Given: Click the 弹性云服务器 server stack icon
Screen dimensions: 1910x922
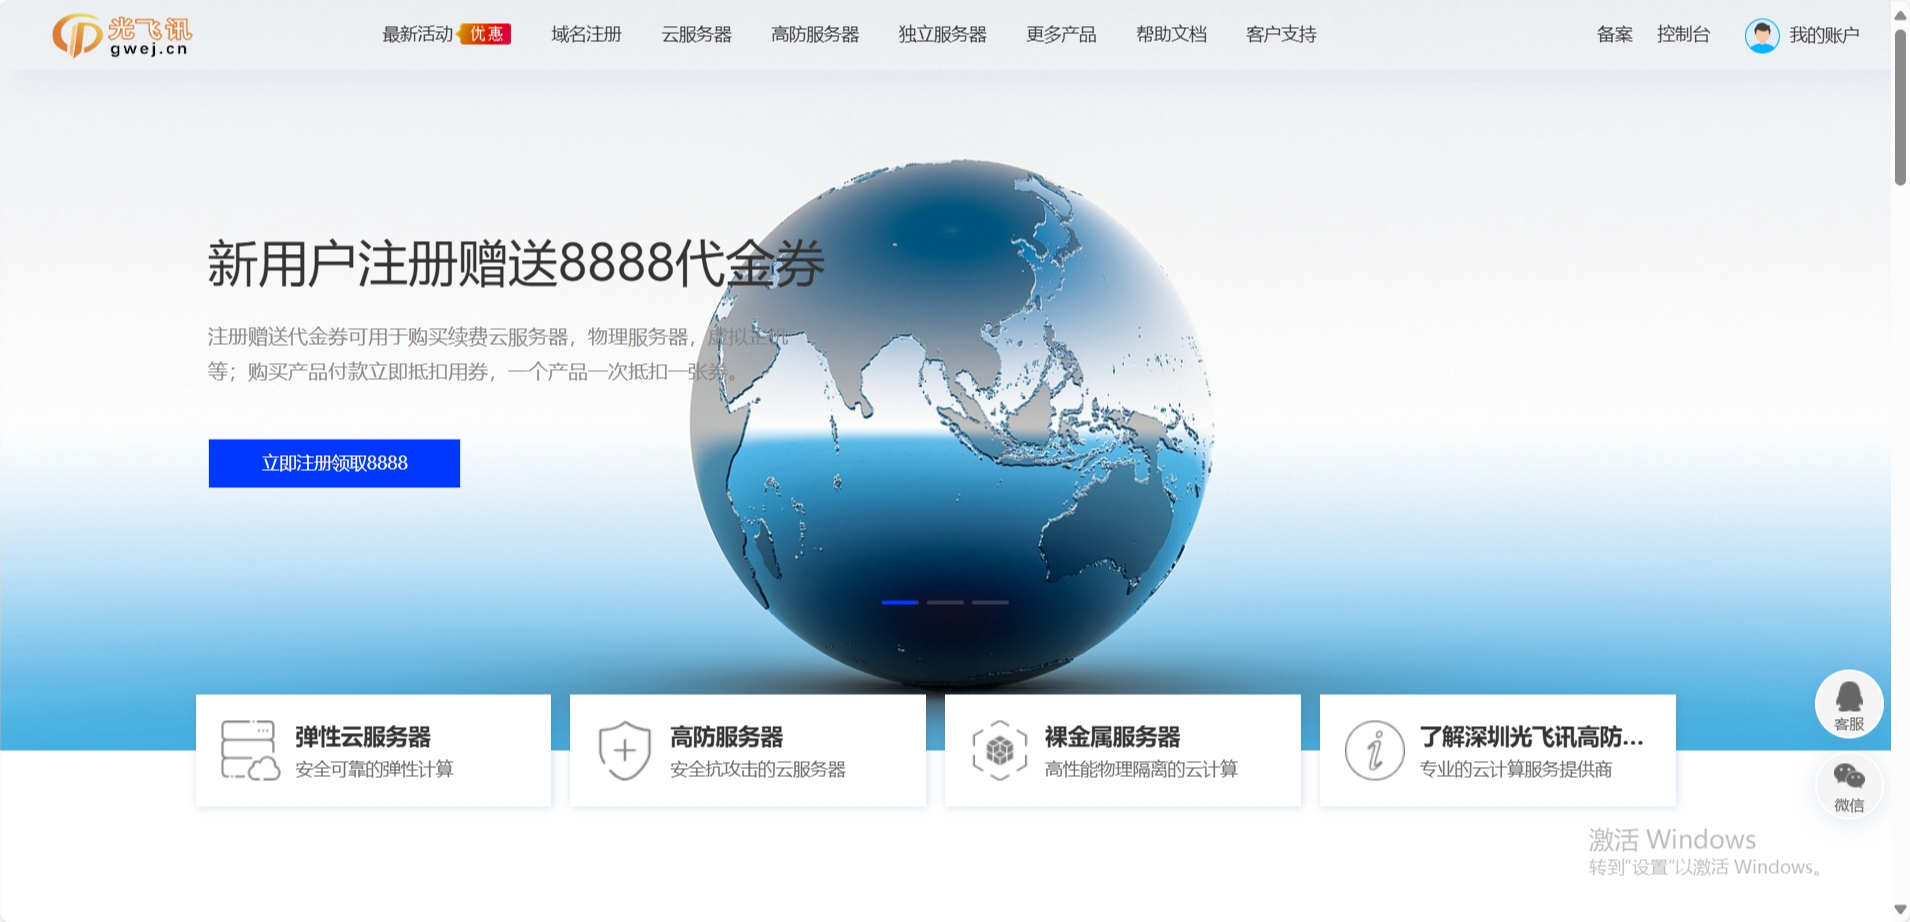Looking at the screenshot, I should click(248, 750).
